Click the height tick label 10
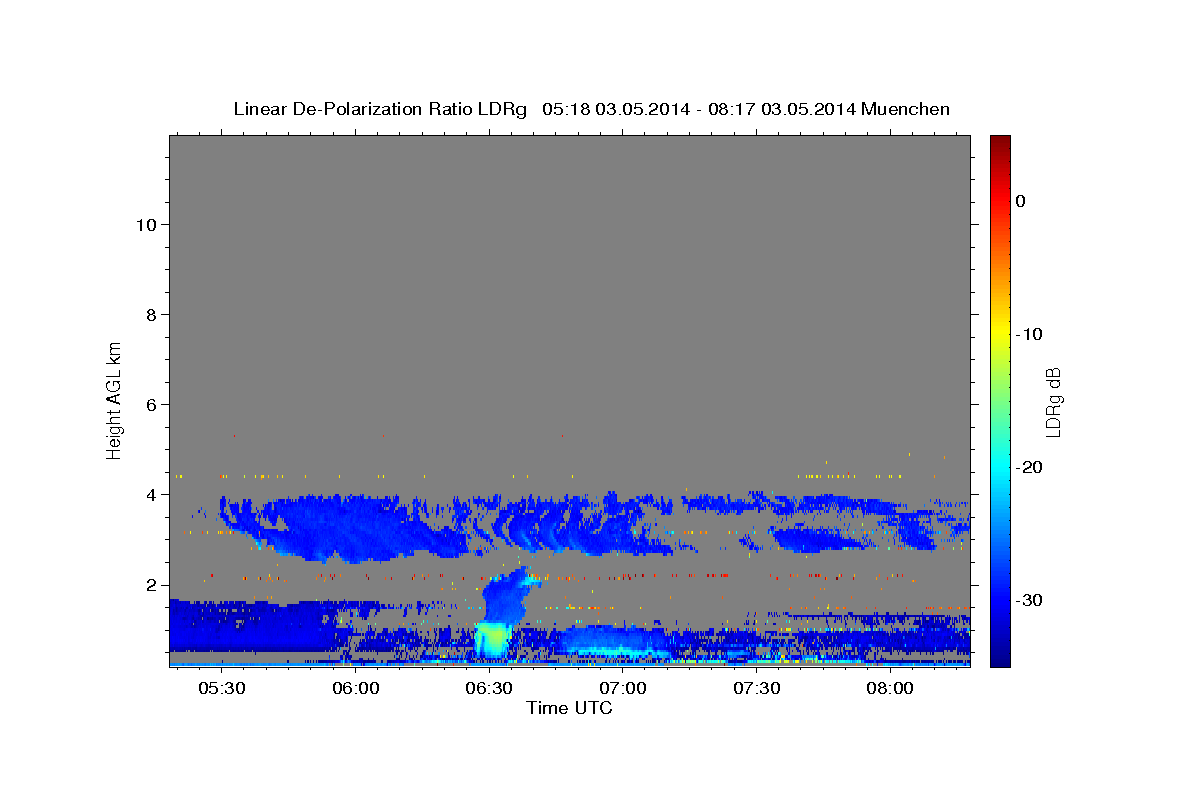The height and width of the screenshot is (800, 1200). [x=145, y=224]
